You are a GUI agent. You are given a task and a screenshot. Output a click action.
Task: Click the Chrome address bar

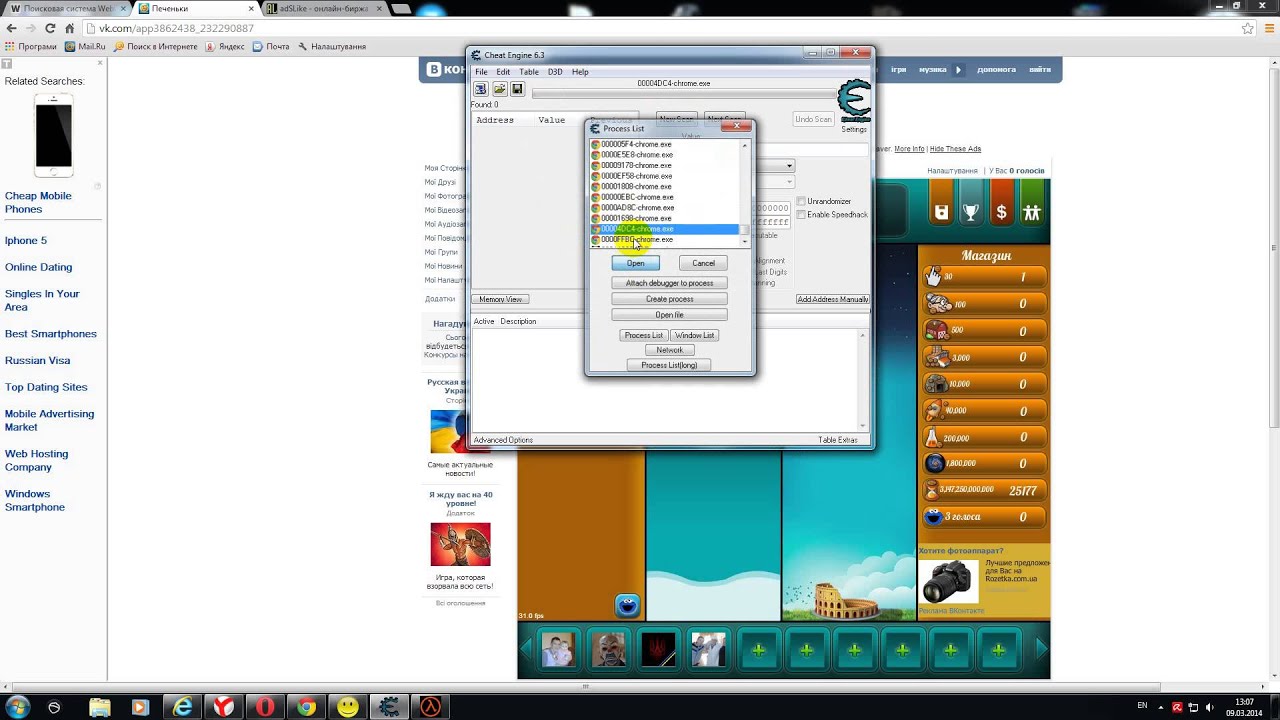(x=660, y=29)
